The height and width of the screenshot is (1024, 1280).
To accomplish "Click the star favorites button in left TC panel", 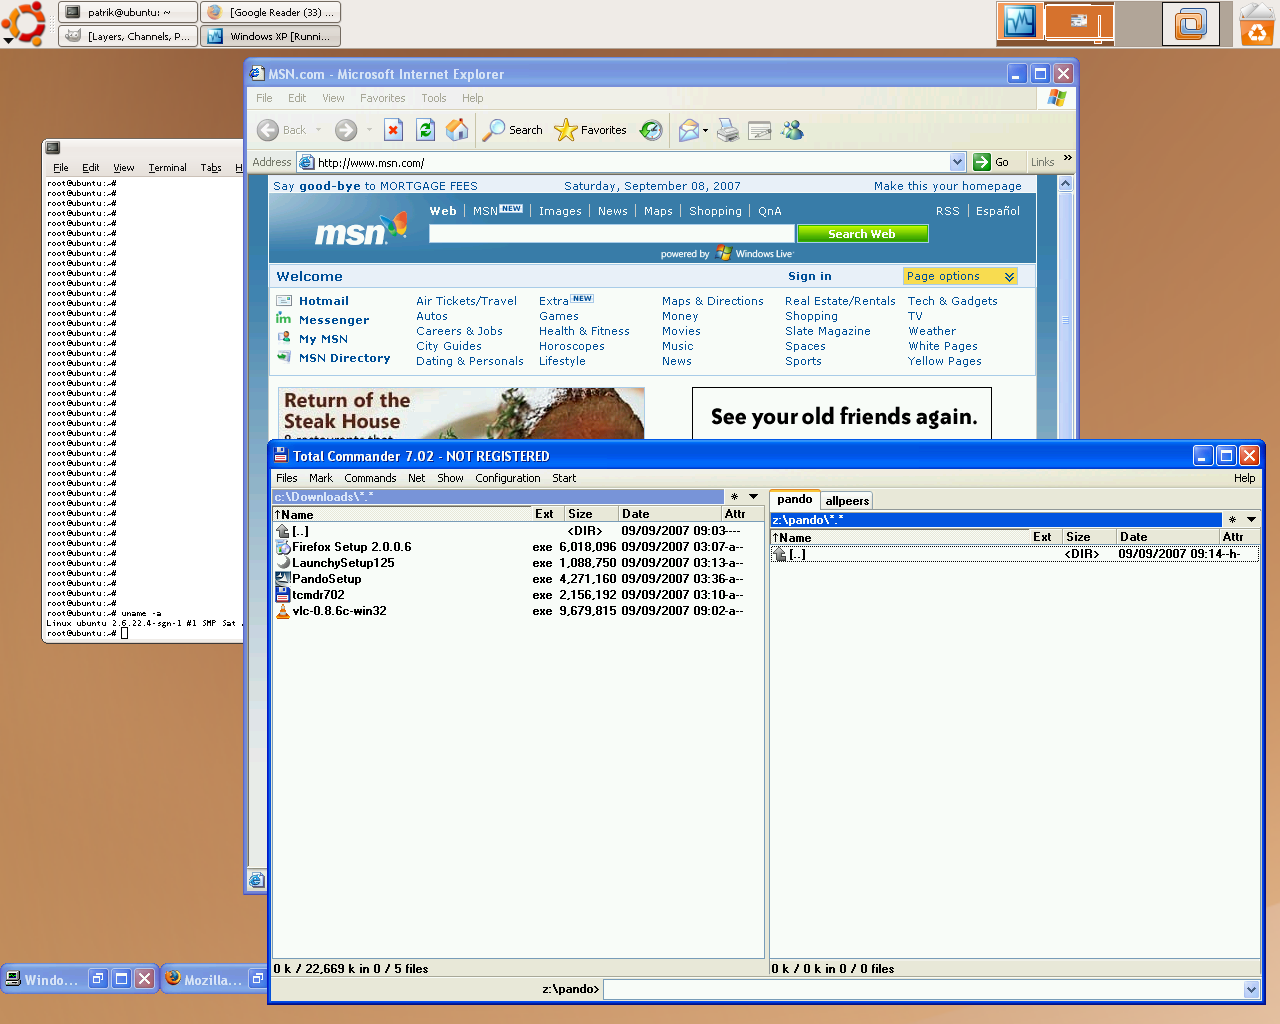I will tap(734, 497).
